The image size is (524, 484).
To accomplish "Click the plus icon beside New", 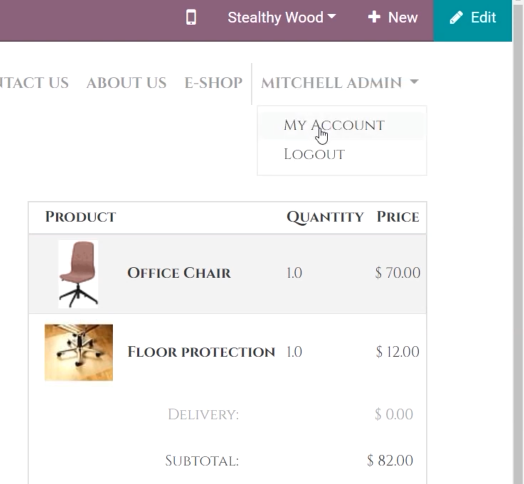I will click(374, 17).
